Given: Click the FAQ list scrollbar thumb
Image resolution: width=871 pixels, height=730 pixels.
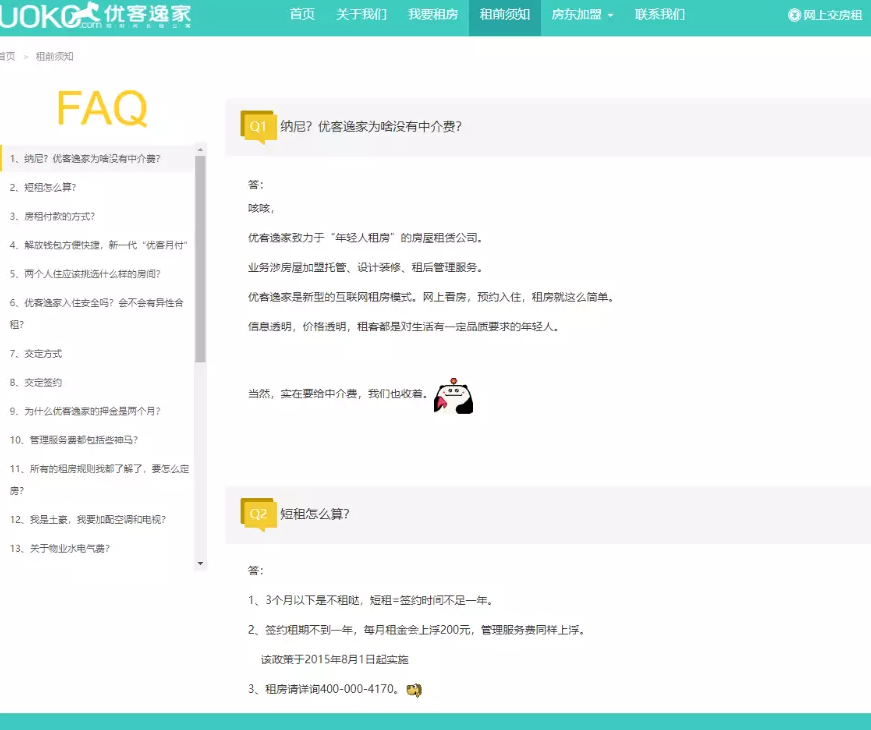Looking at the screenshot, I should pyautogui.click(x=200, y=260).
